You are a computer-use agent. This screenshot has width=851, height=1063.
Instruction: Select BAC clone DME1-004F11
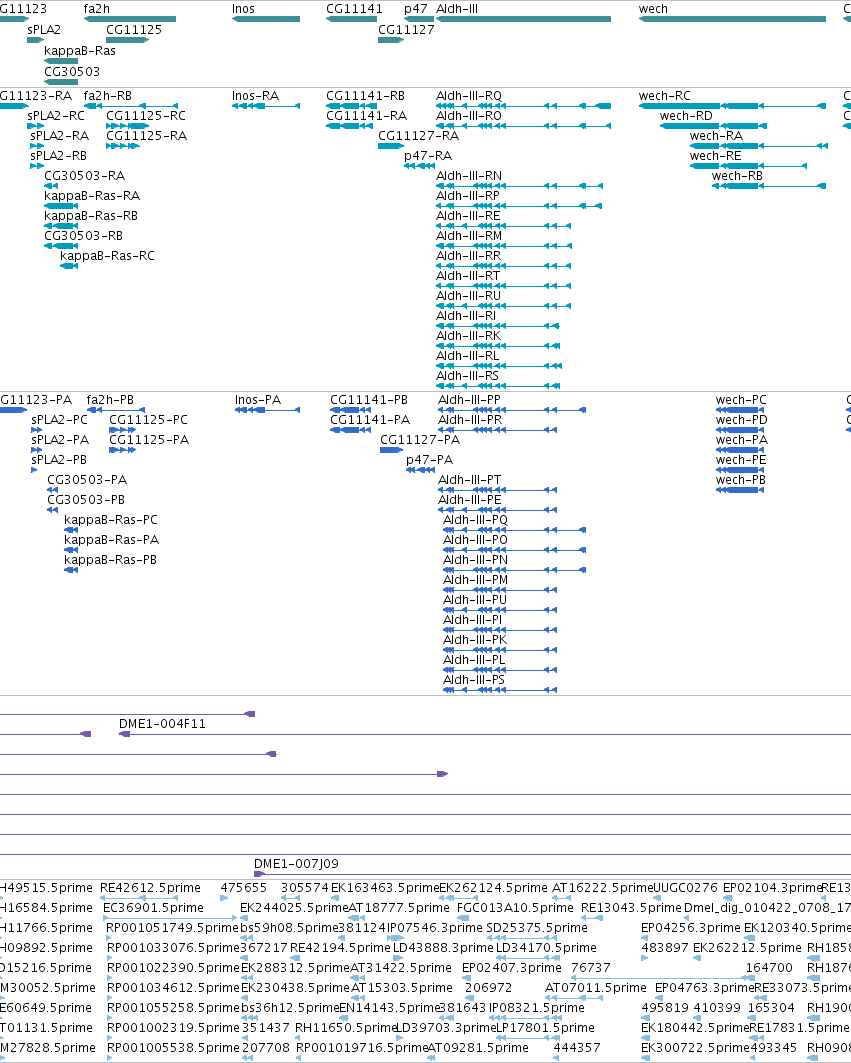coord(162,724)
